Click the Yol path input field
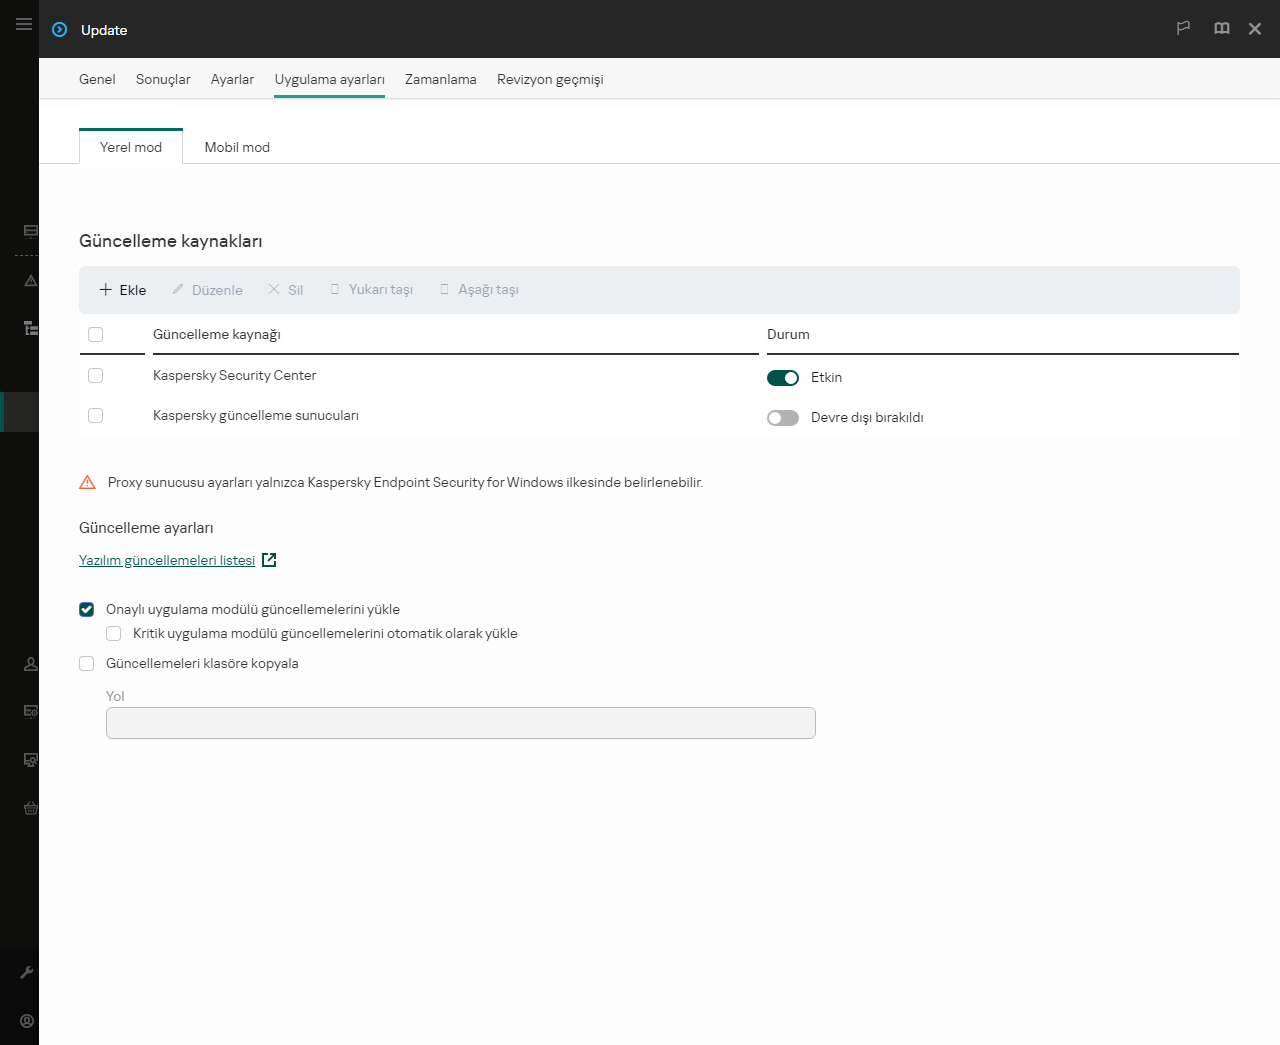Screen dimensions: 1280x1045 460,723
